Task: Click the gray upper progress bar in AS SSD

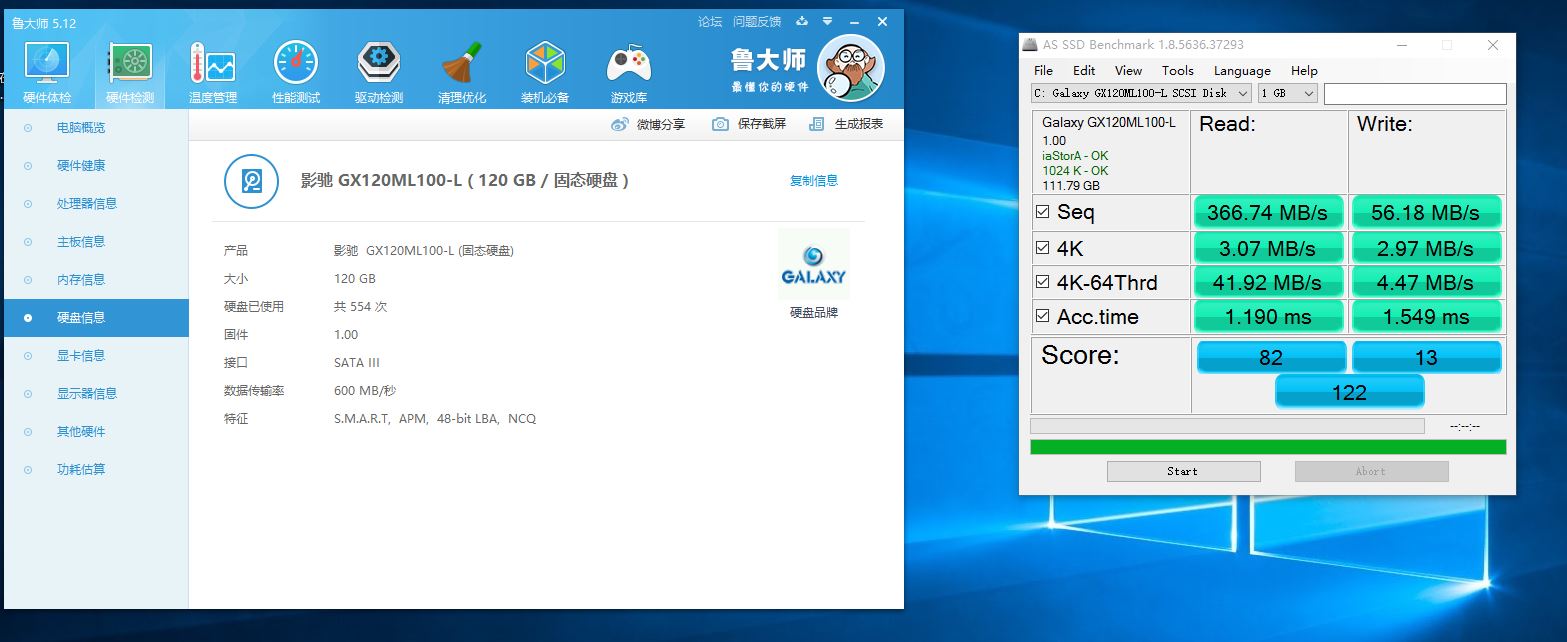Action: (1227, 426)
